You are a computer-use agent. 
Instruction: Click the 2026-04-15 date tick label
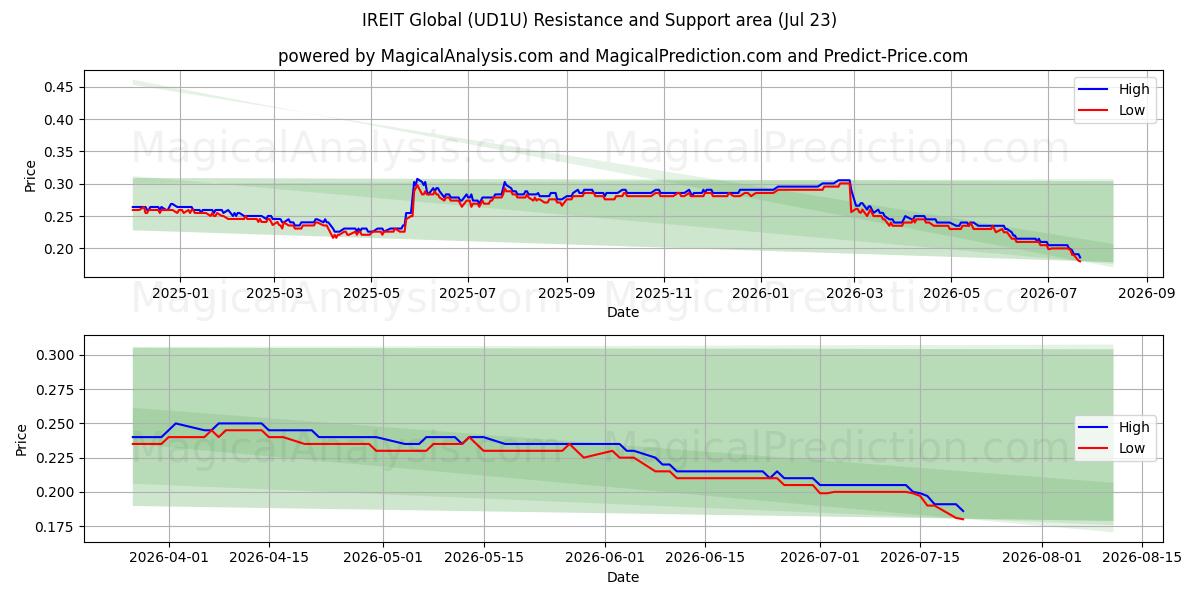point(269,558)
